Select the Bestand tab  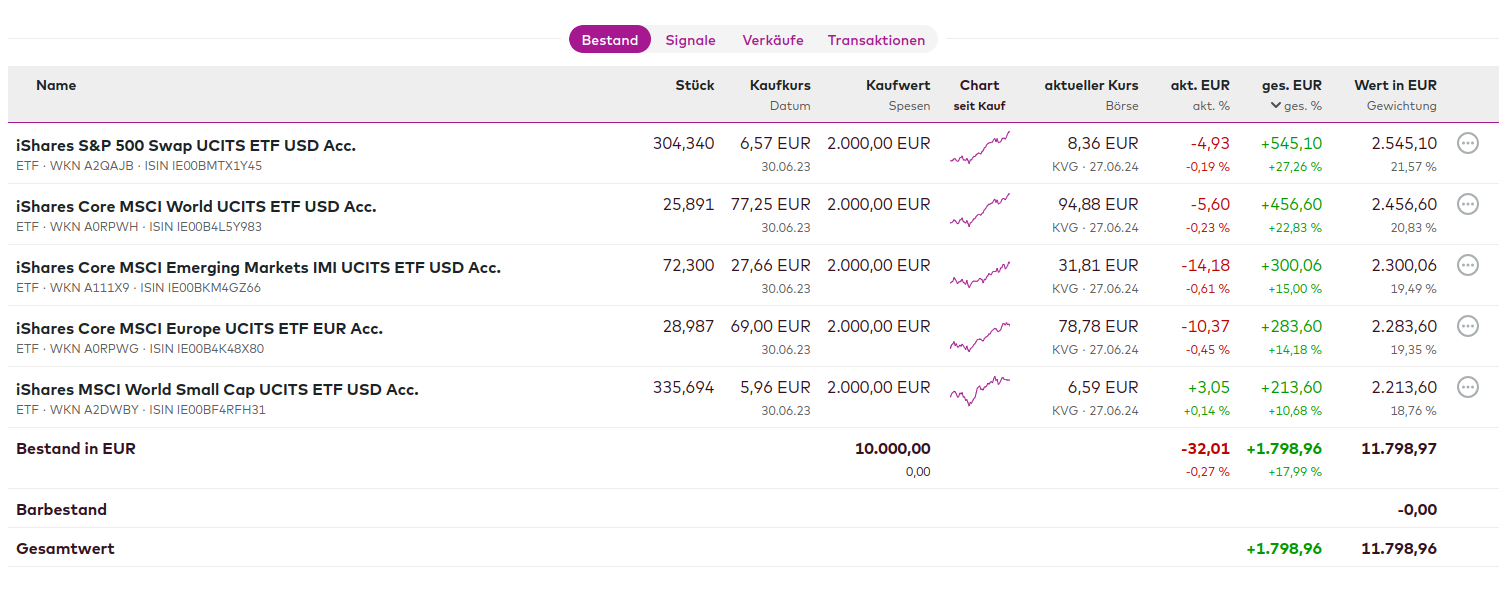(x=609, y=40)
